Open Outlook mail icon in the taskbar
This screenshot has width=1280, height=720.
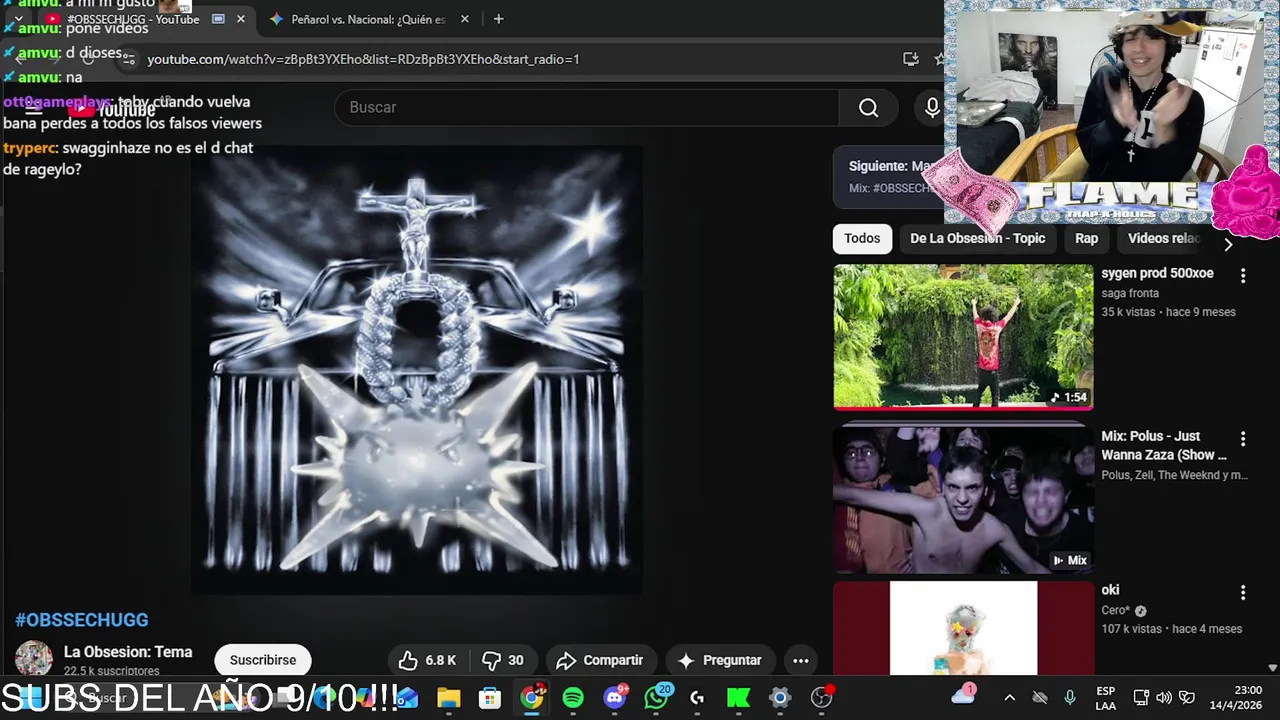point(406,698)
